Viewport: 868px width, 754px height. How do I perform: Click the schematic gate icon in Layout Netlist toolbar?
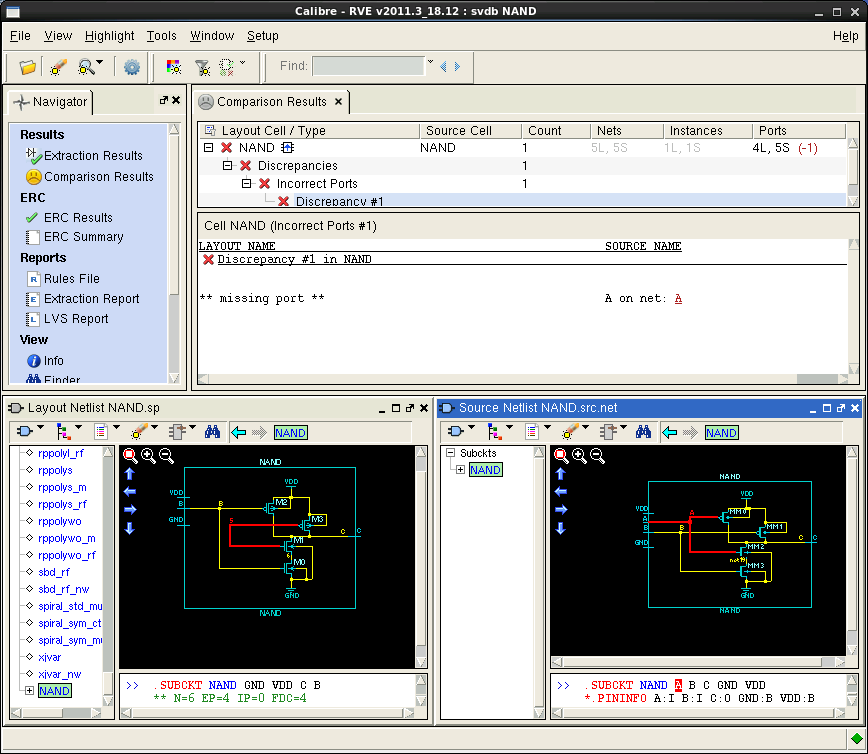[x=25, y=431]
